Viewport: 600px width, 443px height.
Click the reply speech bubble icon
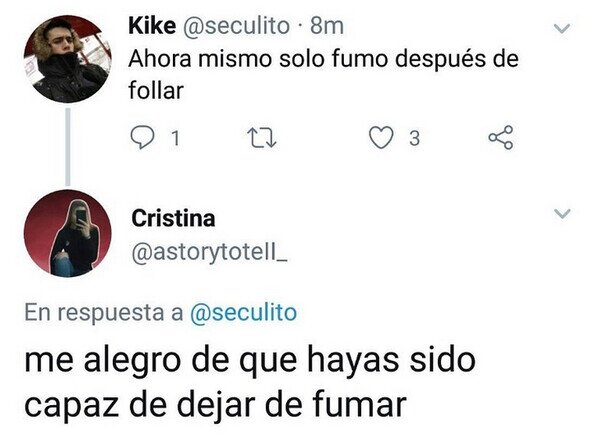tap(142, 138)
